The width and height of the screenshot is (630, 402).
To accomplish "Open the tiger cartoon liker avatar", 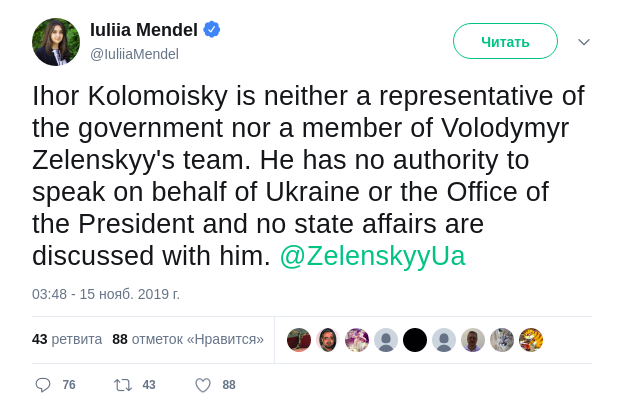I will pos(531,340).
